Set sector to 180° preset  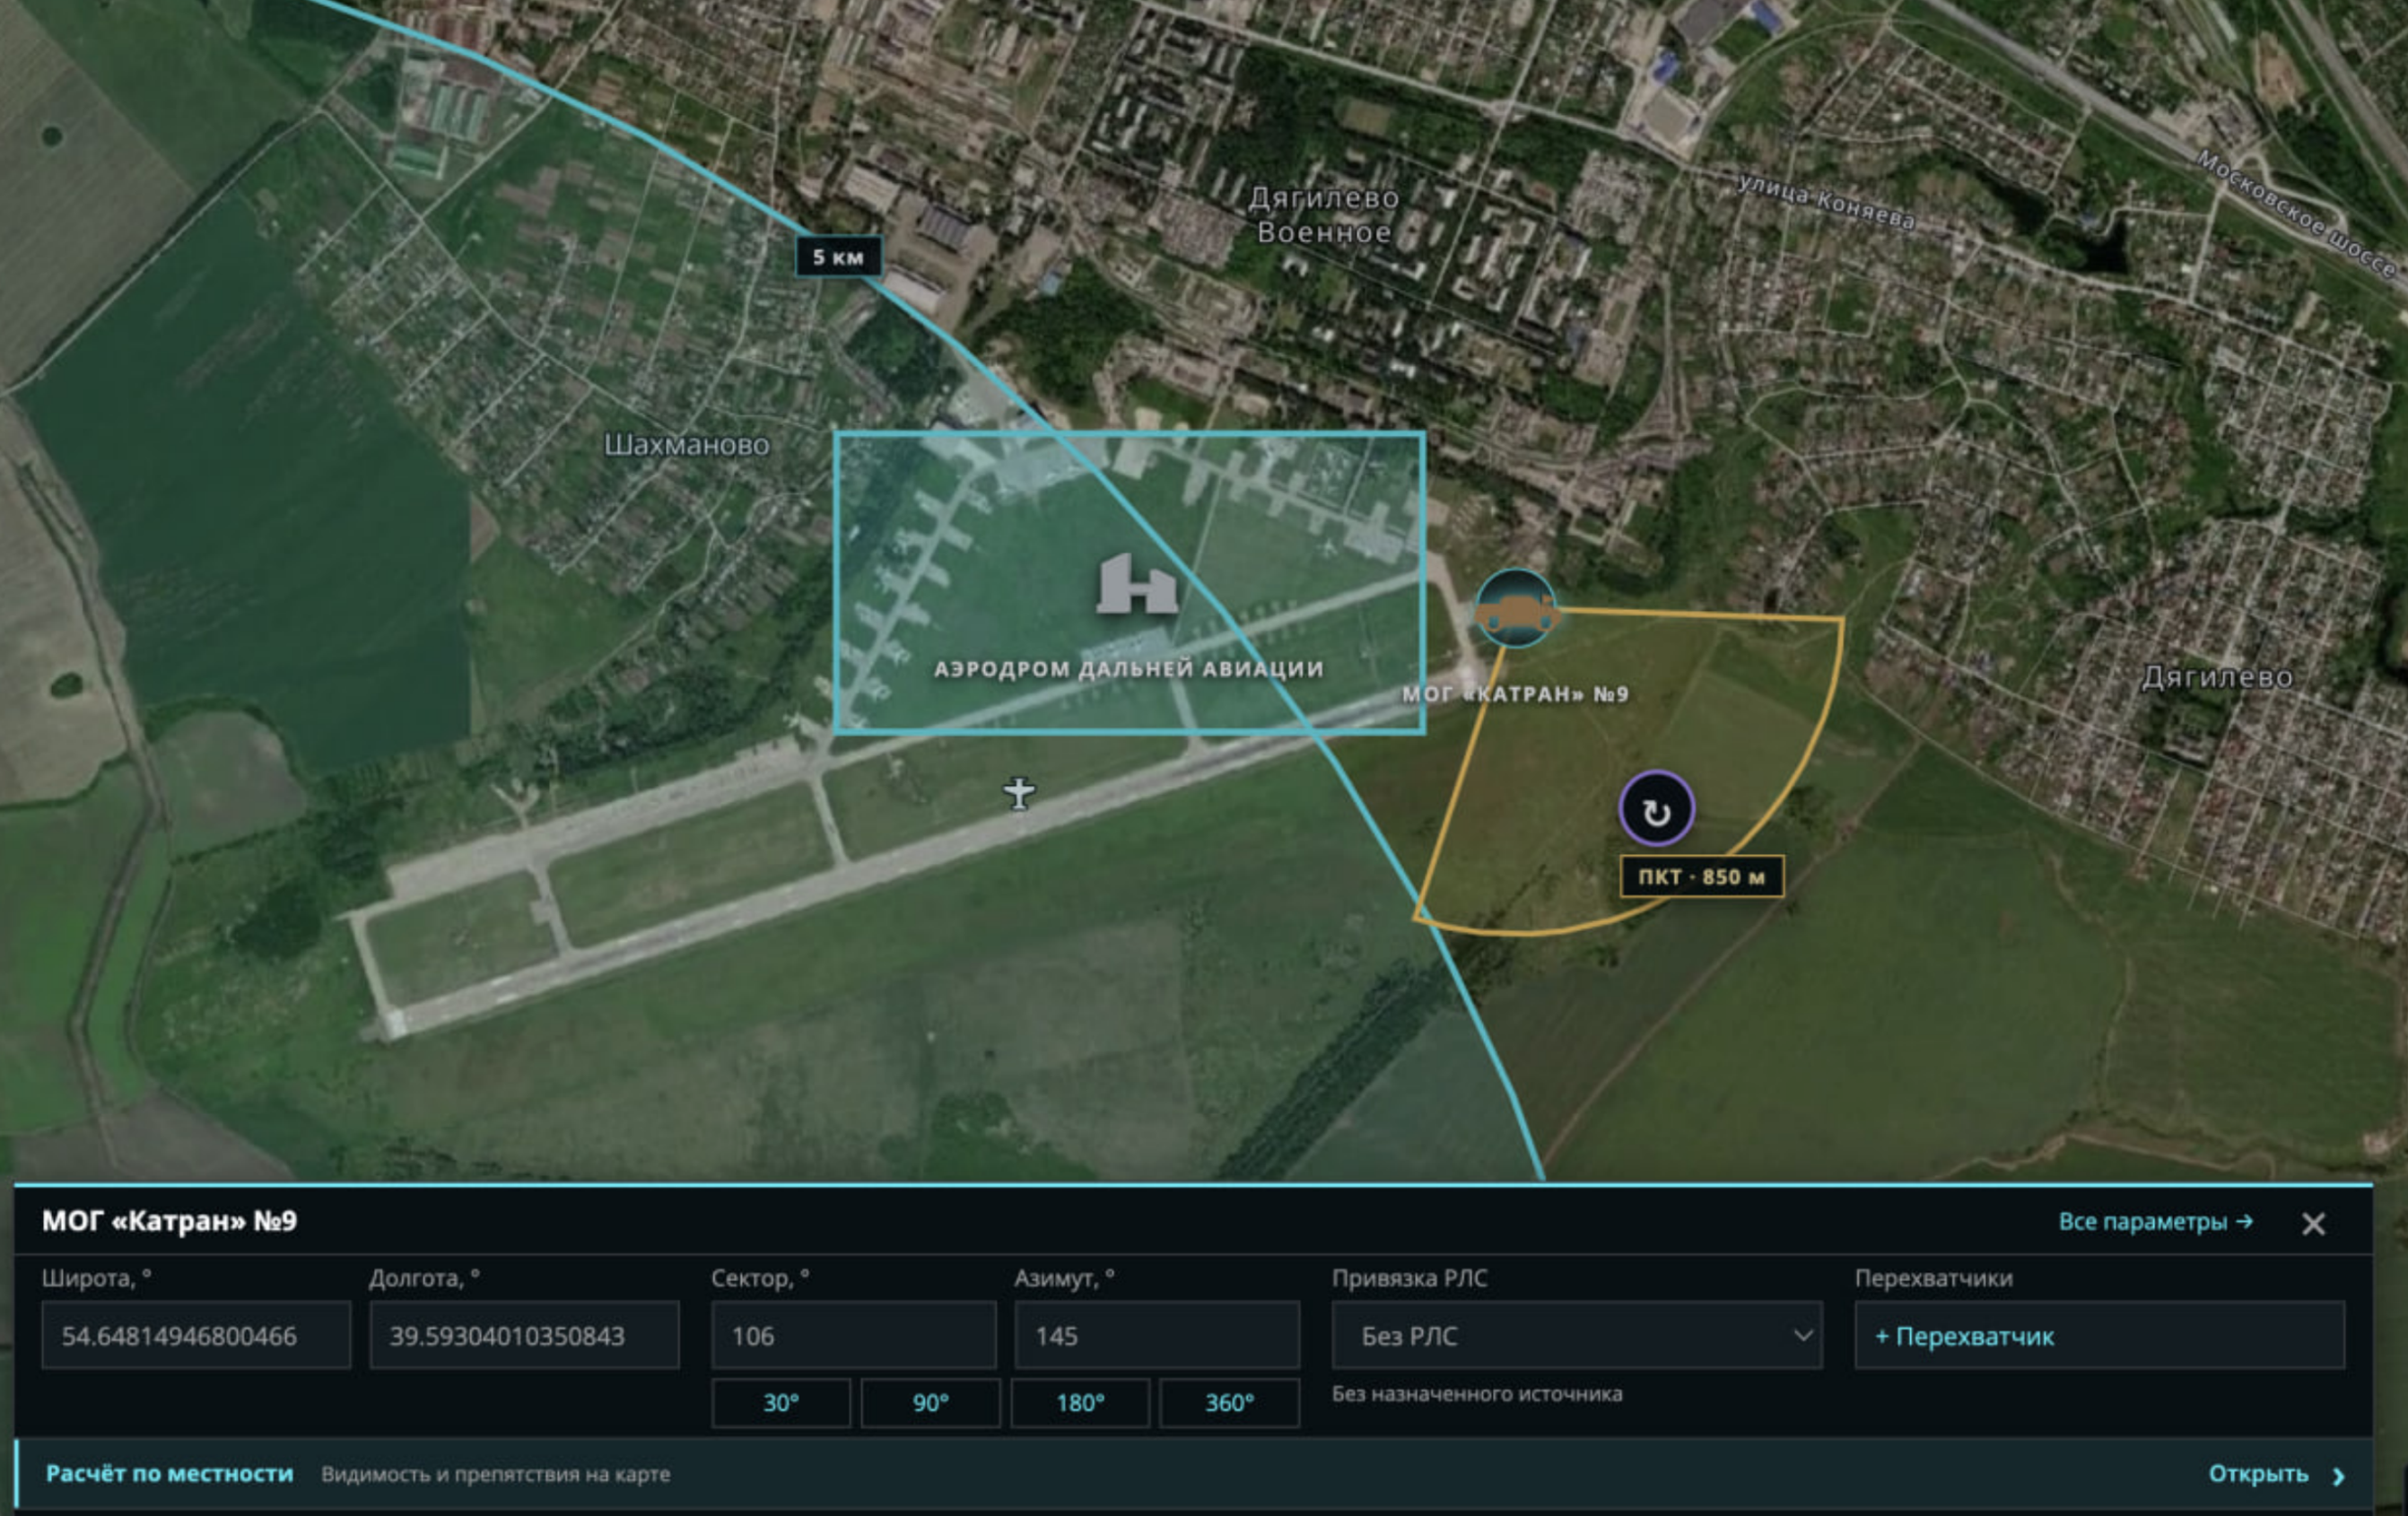tap(1080, 1403)
